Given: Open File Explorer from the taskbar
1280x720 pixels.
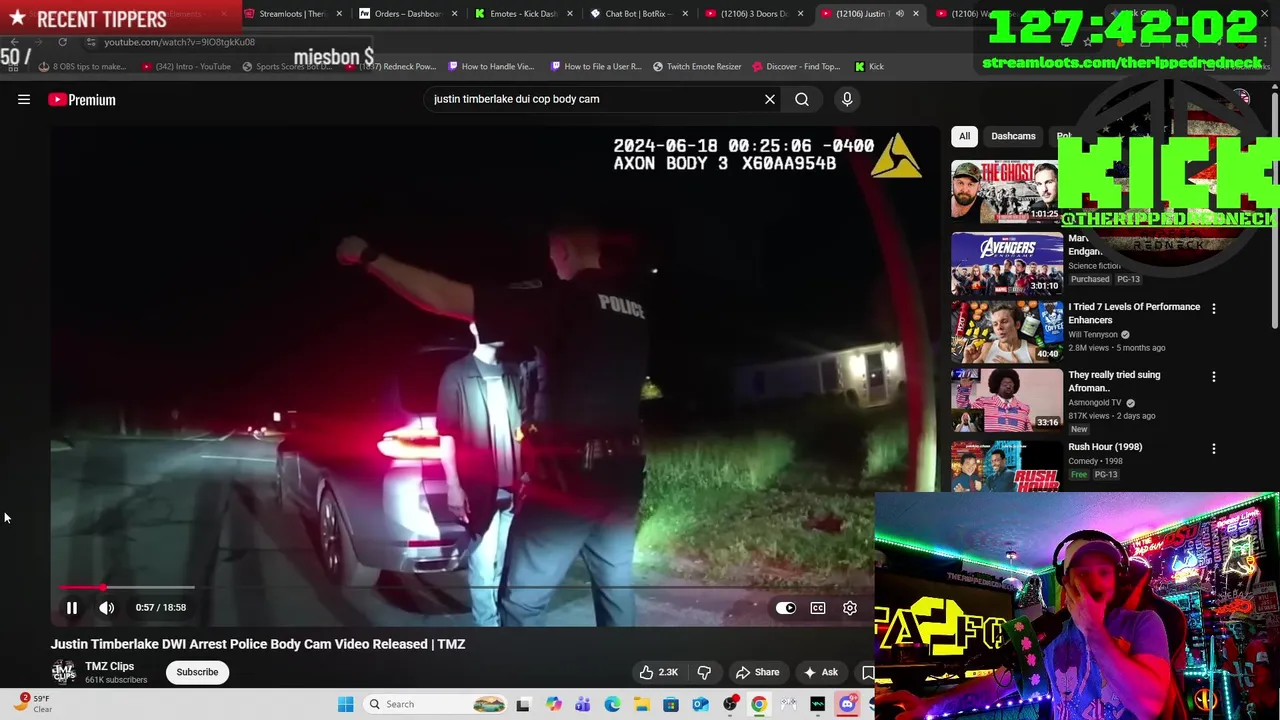Looking at the screenshot, I should coord(641,704).
